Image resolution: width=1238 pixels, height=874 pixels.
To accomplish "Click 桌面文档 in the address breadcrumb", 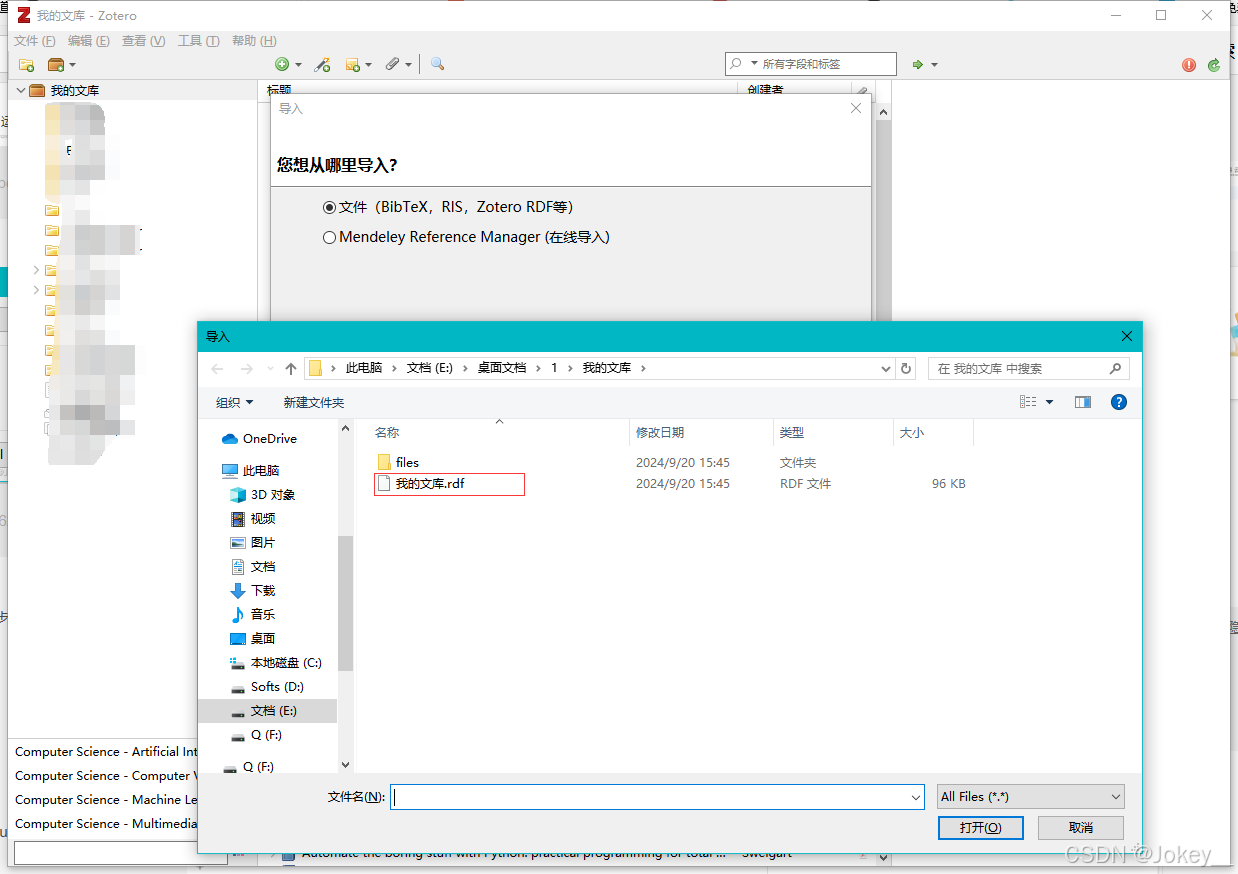I will tap(501, 368).
